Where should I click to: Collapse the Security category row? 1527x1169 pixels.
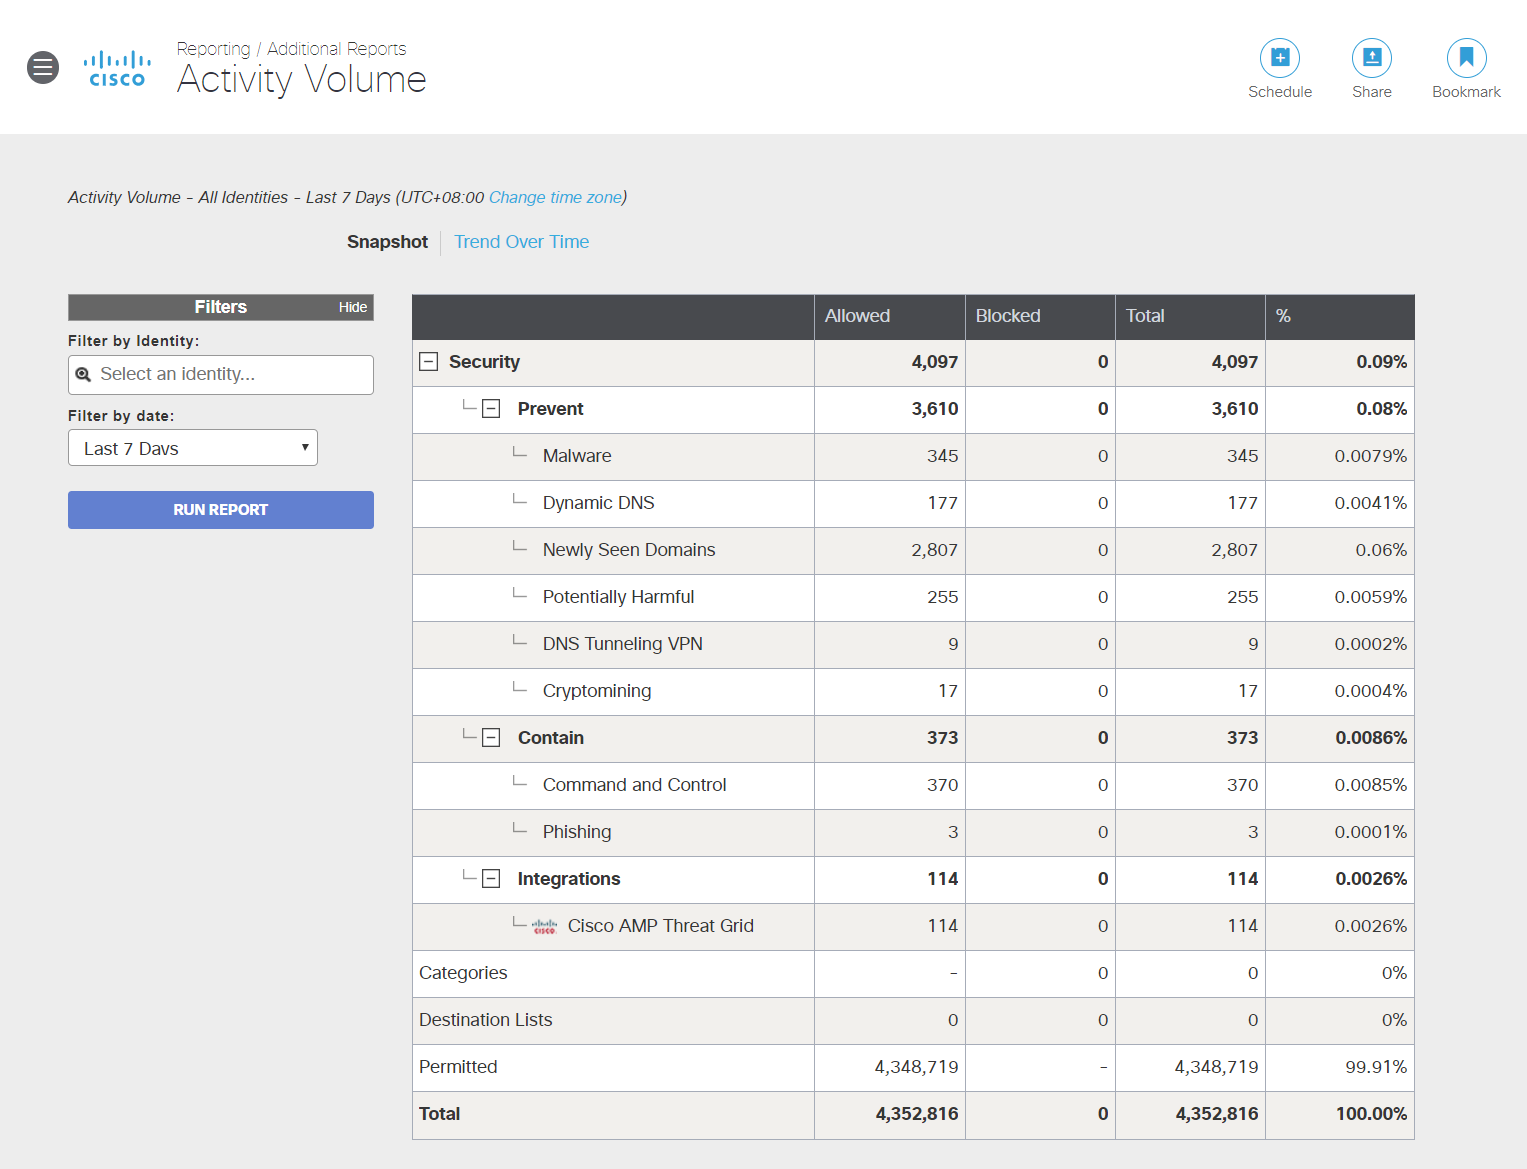428,361
